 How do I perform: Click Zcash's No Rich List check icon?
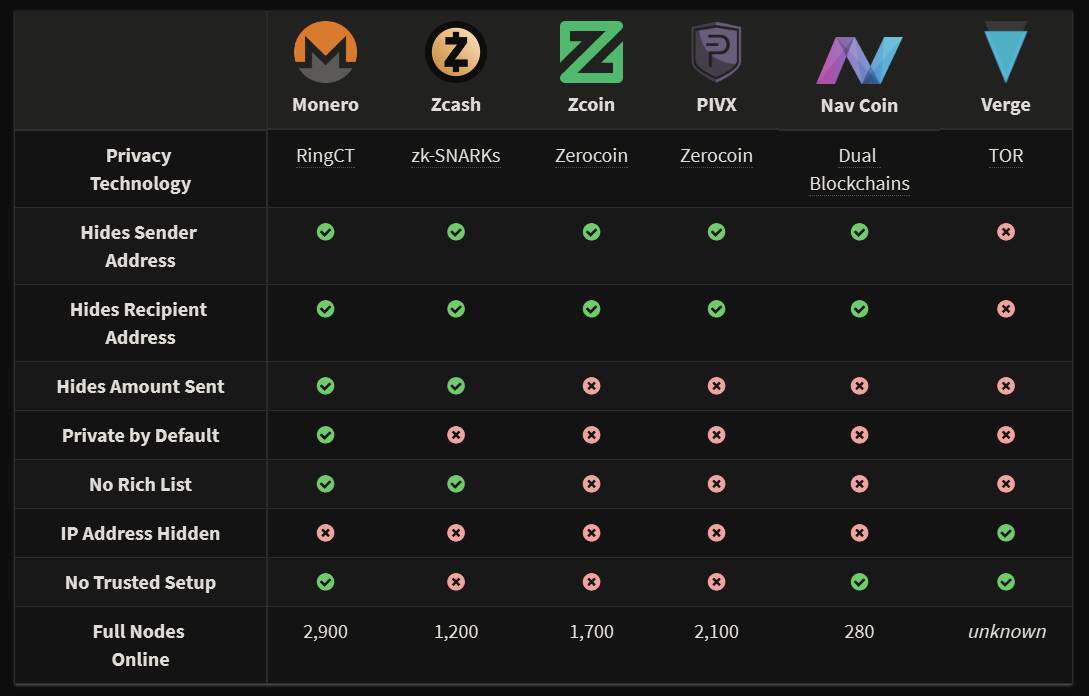point(456,484)
